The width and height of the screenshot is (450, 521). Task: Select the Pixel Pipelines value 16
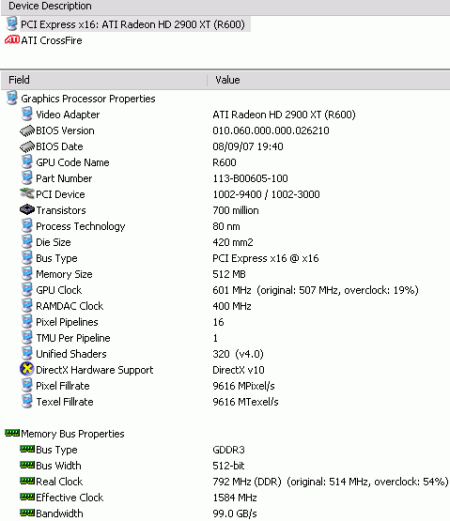[x=218, y=322]
